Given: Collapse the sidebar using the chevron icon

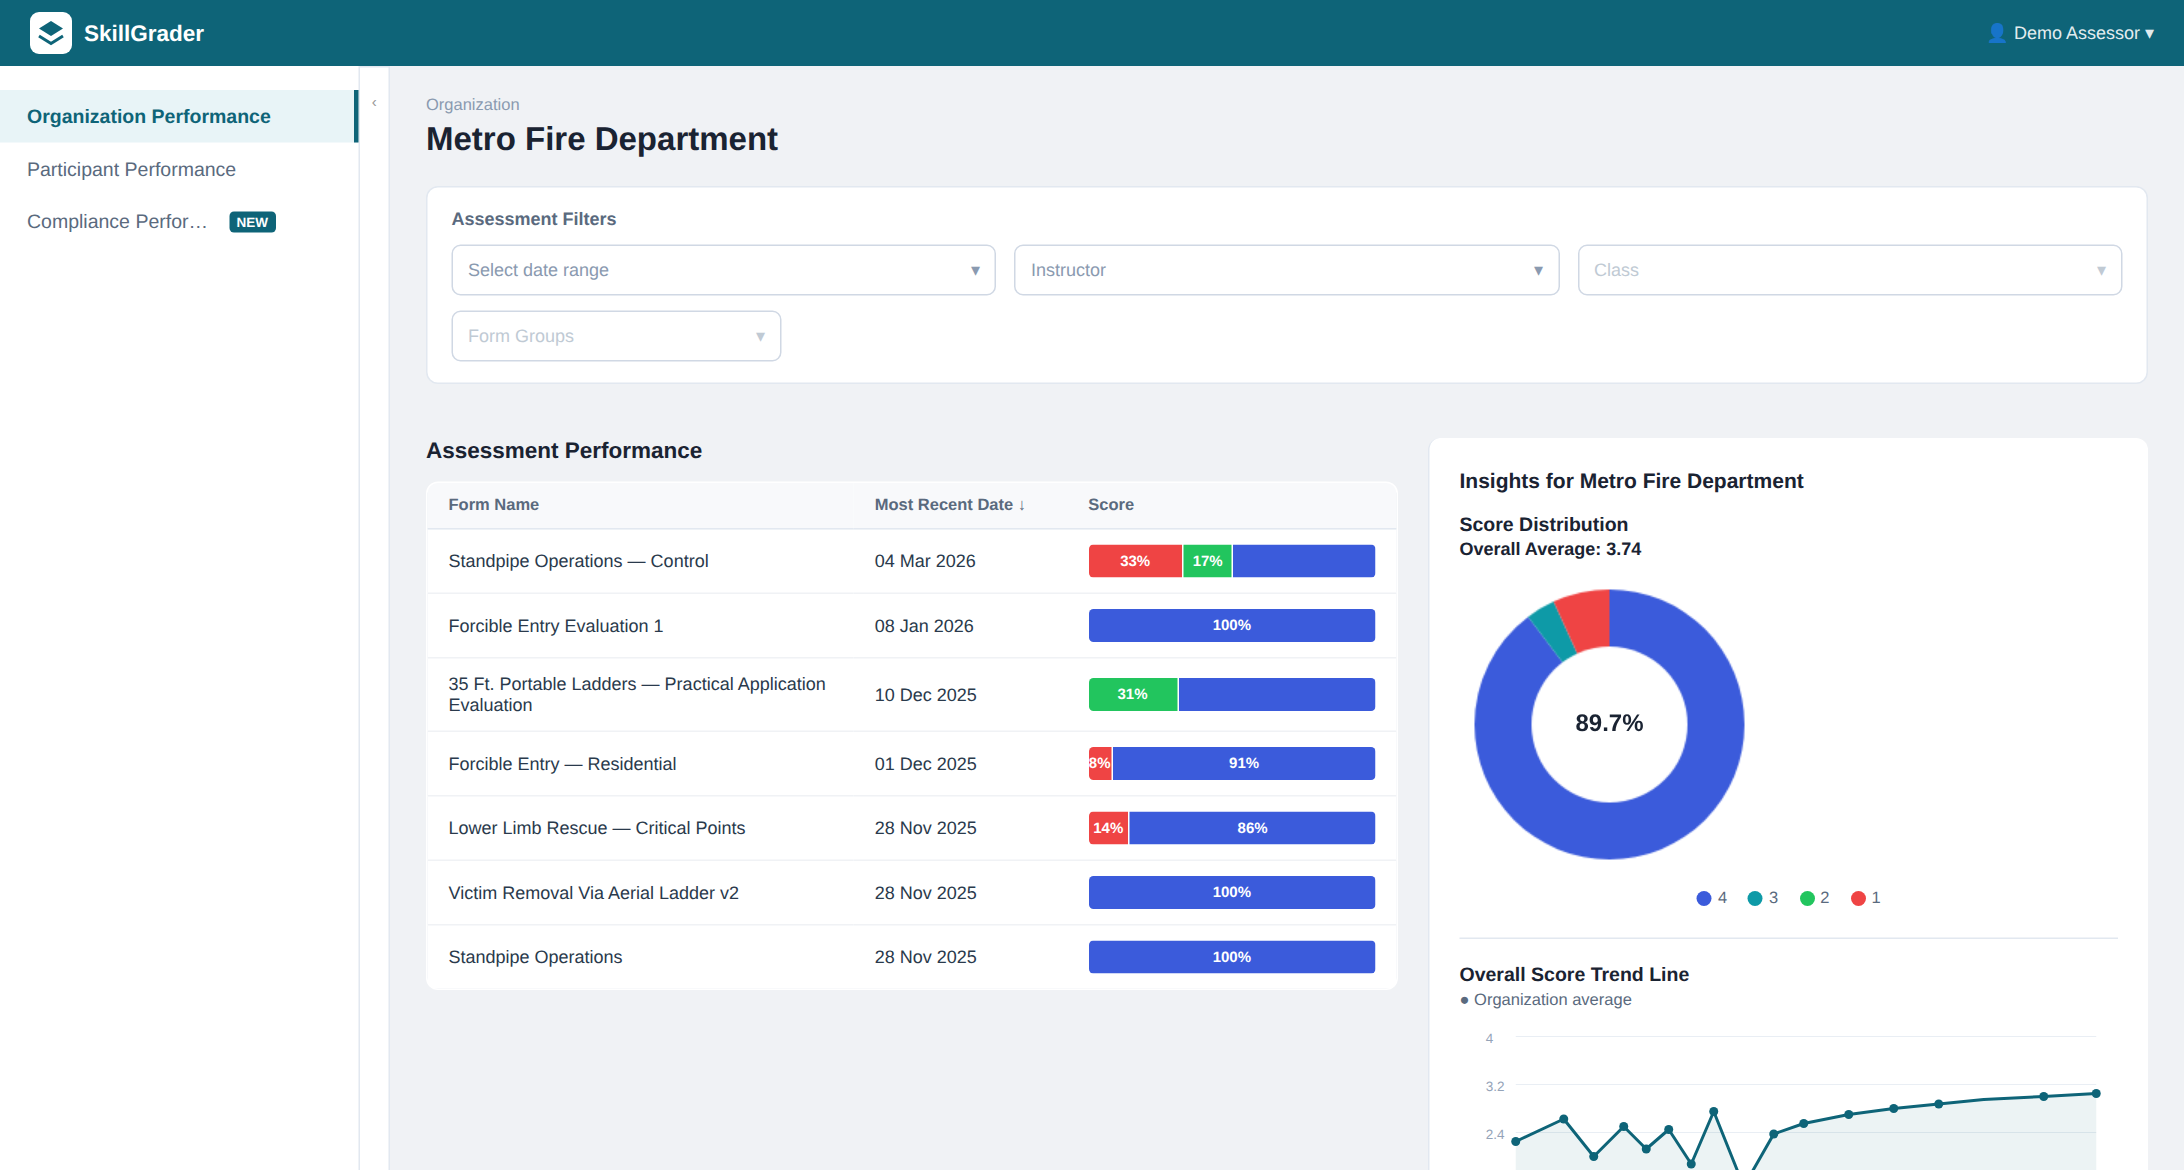Looking at the screenshot, I should point(373,101).
